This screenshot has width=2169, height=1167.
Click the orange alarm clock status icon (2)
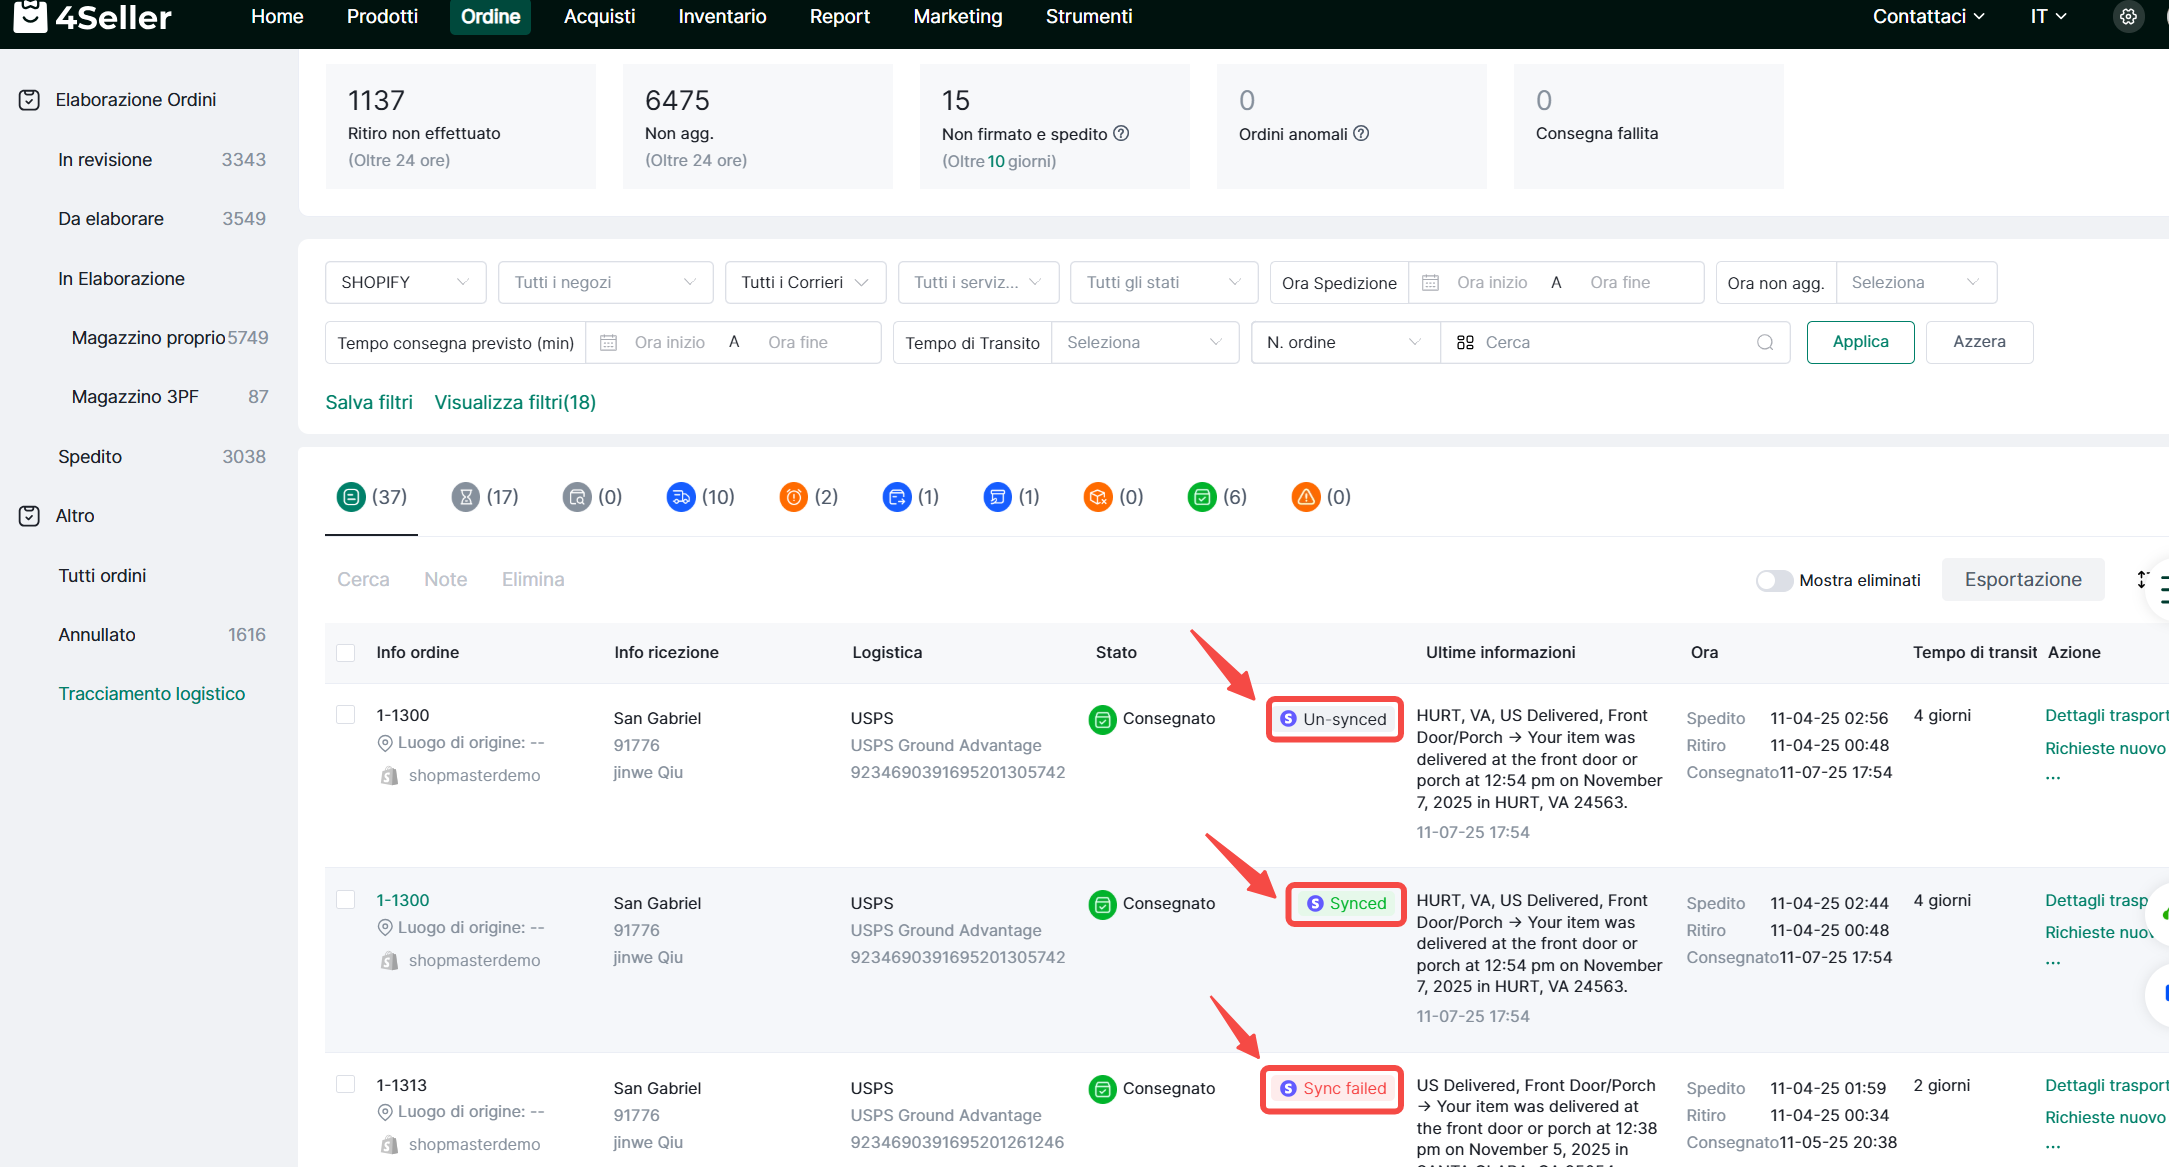click(793, 497)
